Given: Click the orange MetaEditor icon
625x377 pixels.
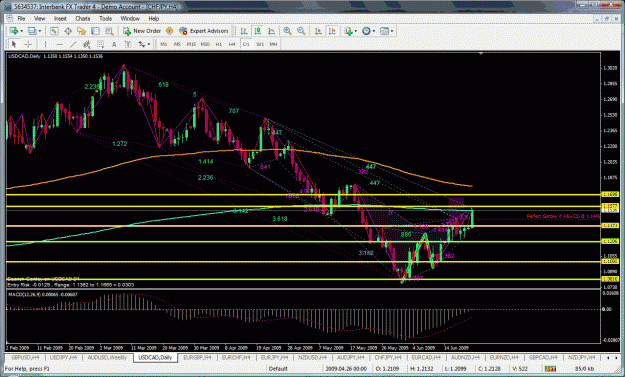Looking at the screenshot, I should click(x=169, y=31).
